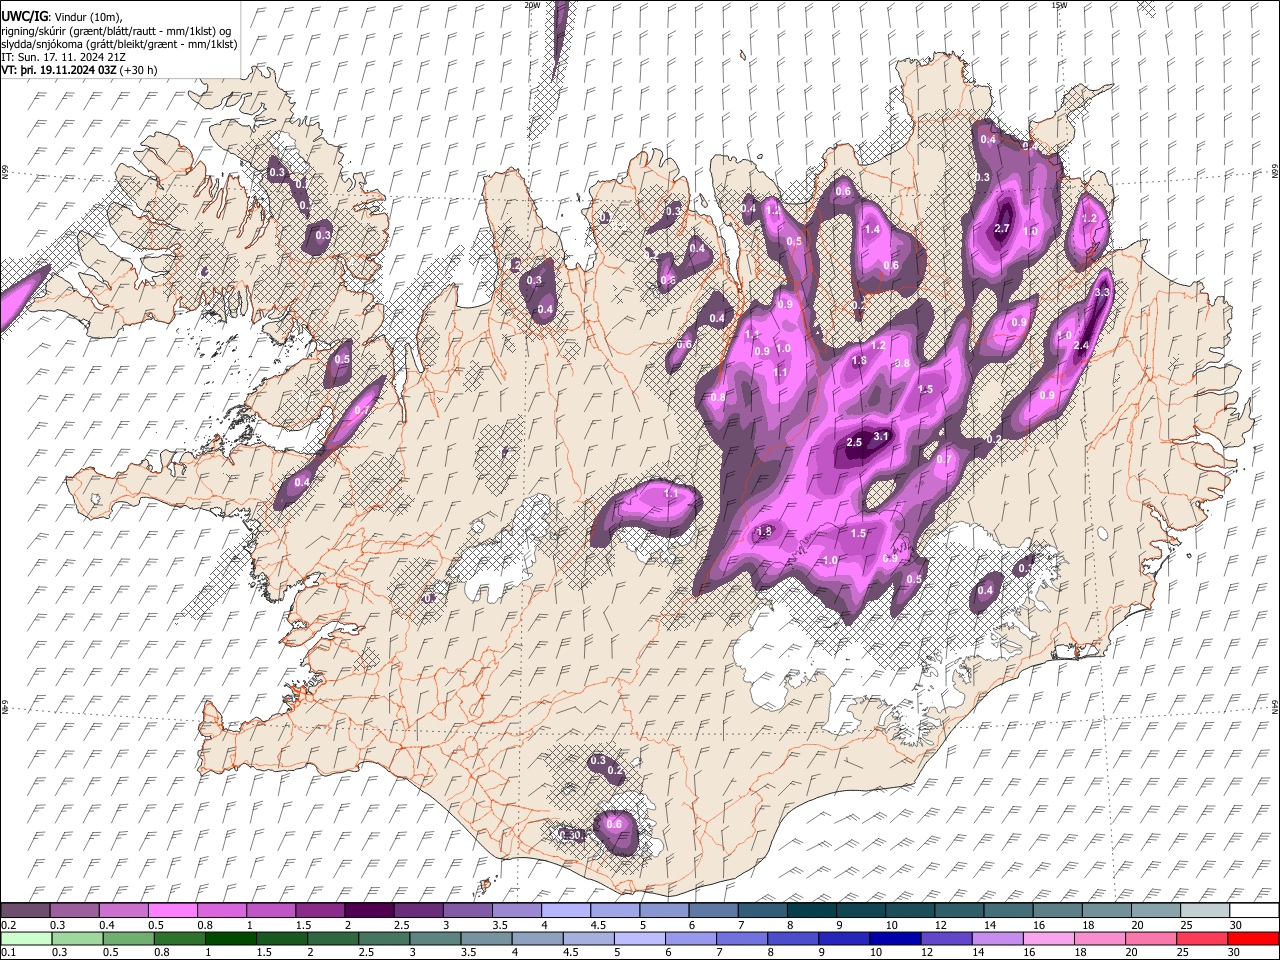Select the 1.1 value in the isolated western blob
The image size is (1280, 960).
pyautogui.click(x=671, y=493)
